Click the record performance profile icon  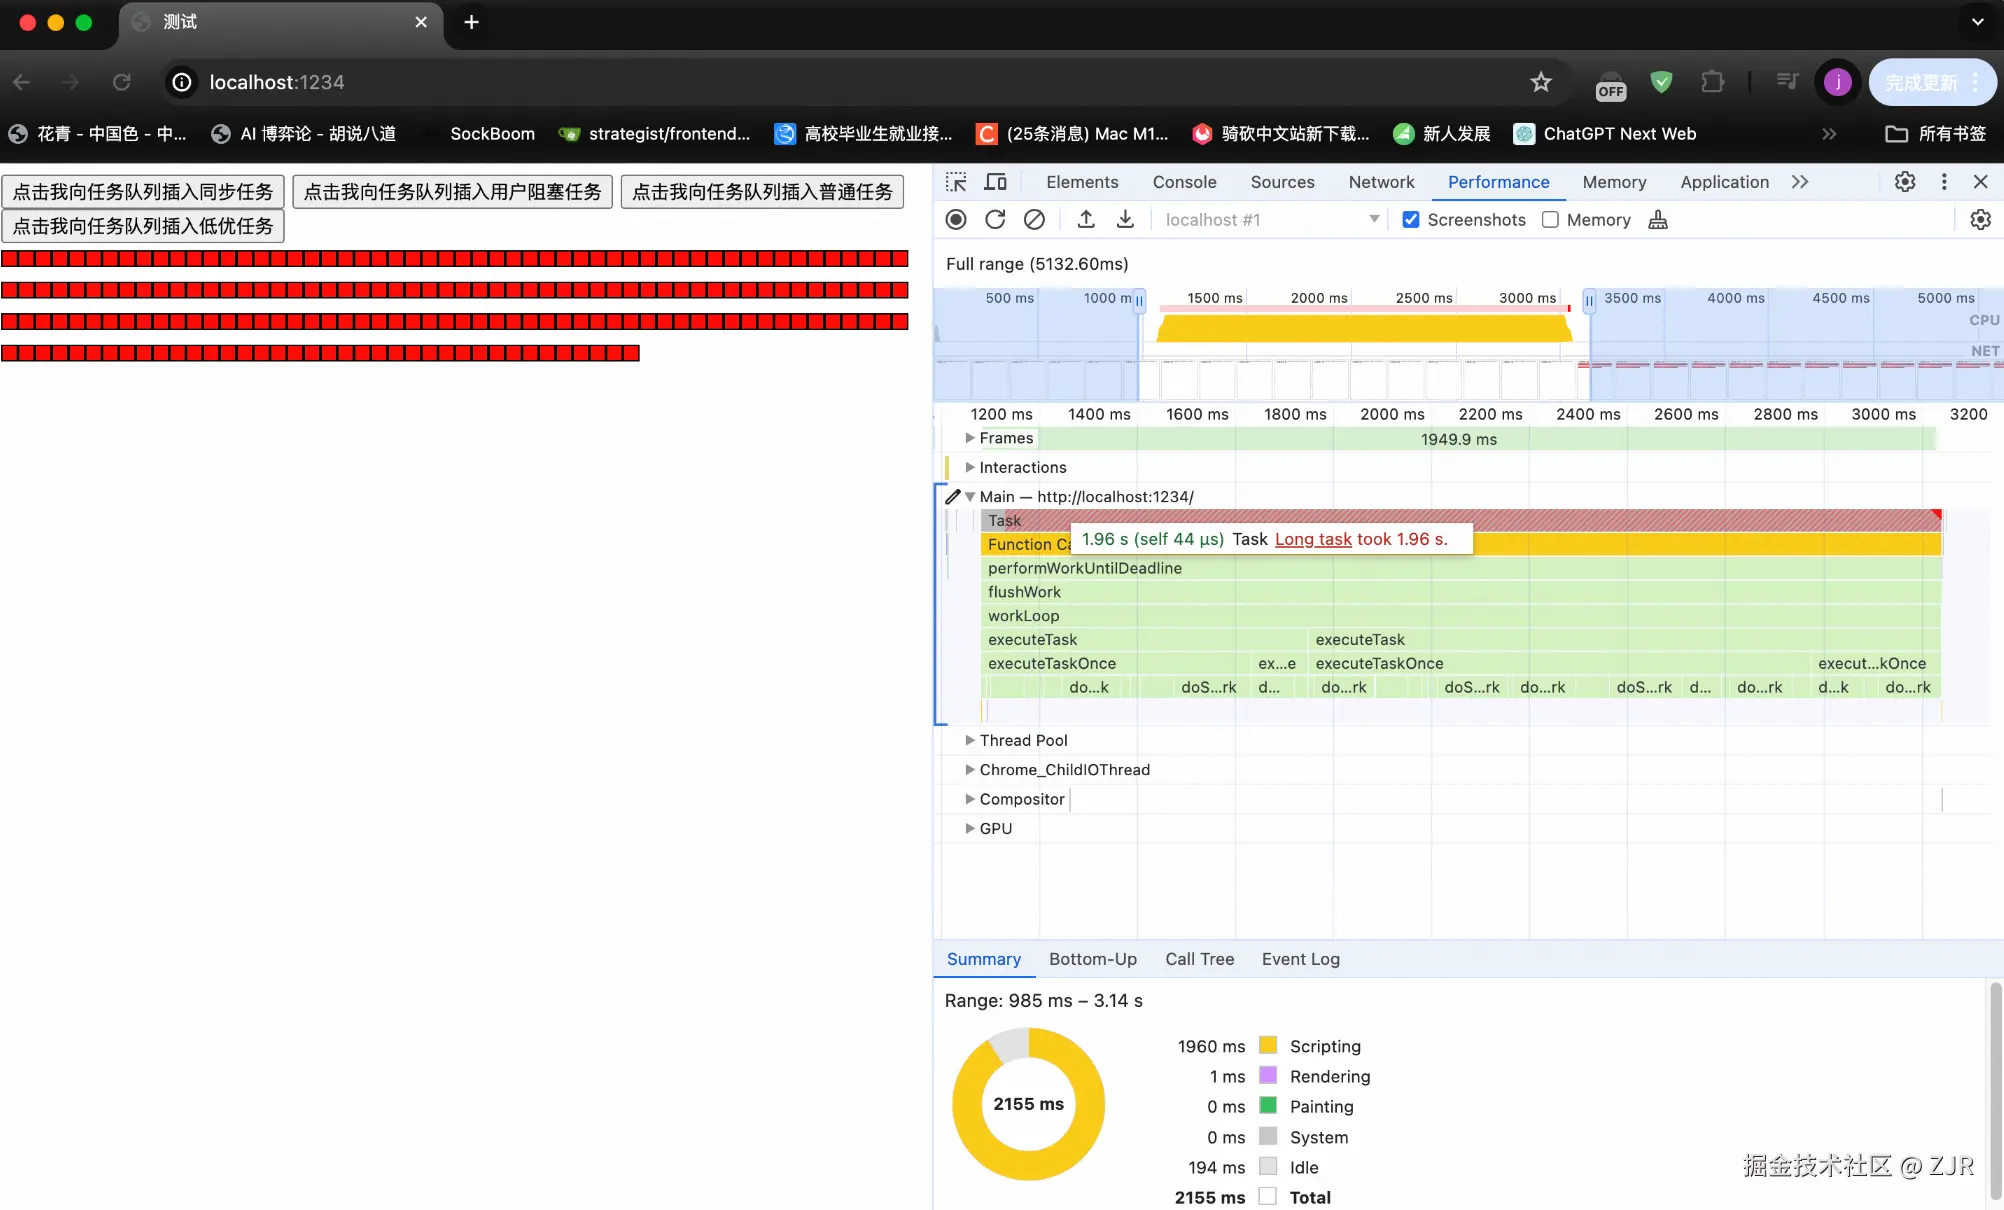tap(956, 219)
